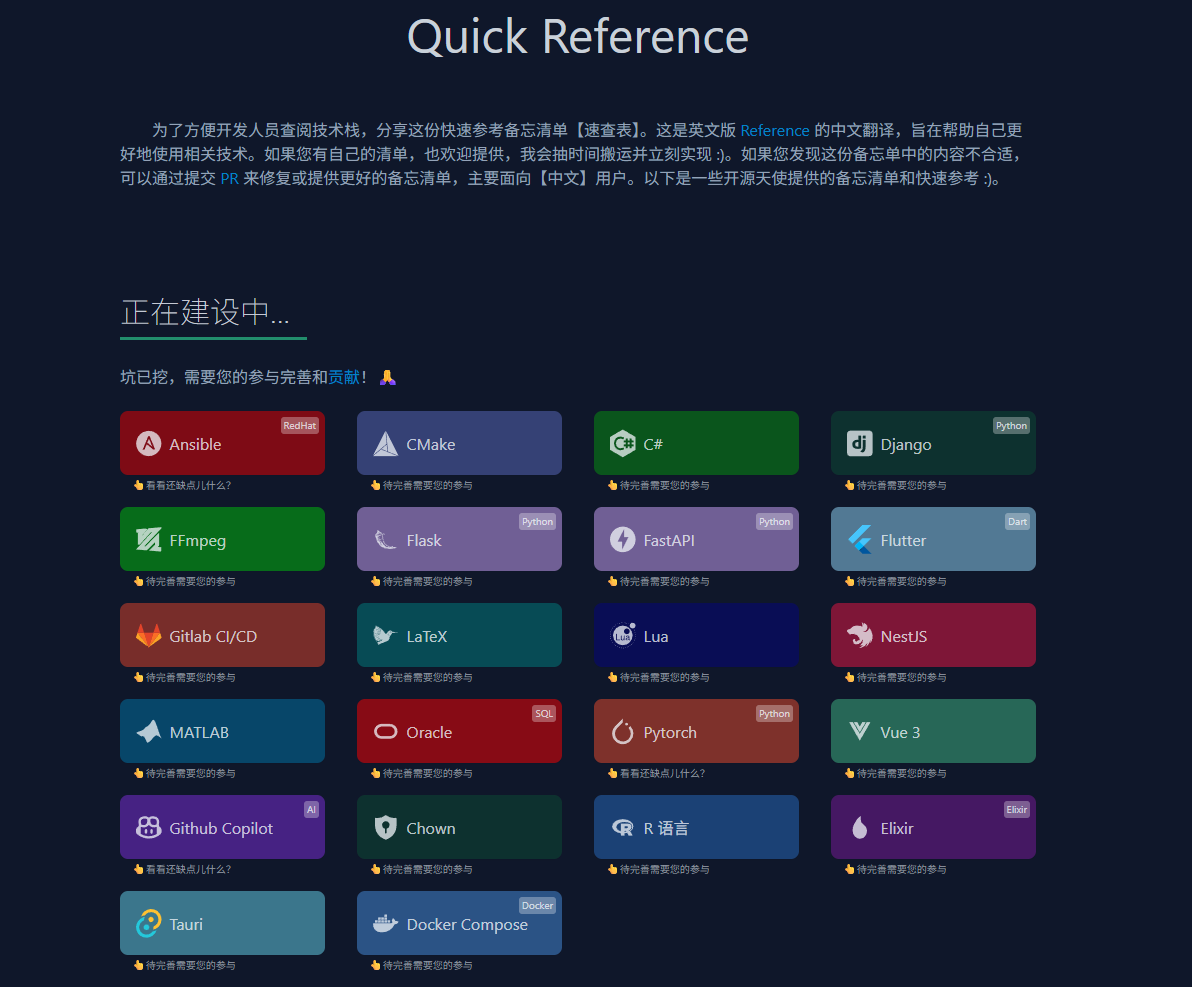Screen dimensions: 1192x987
Task: Click the Github Copilot logo icon
Action: 148,827
